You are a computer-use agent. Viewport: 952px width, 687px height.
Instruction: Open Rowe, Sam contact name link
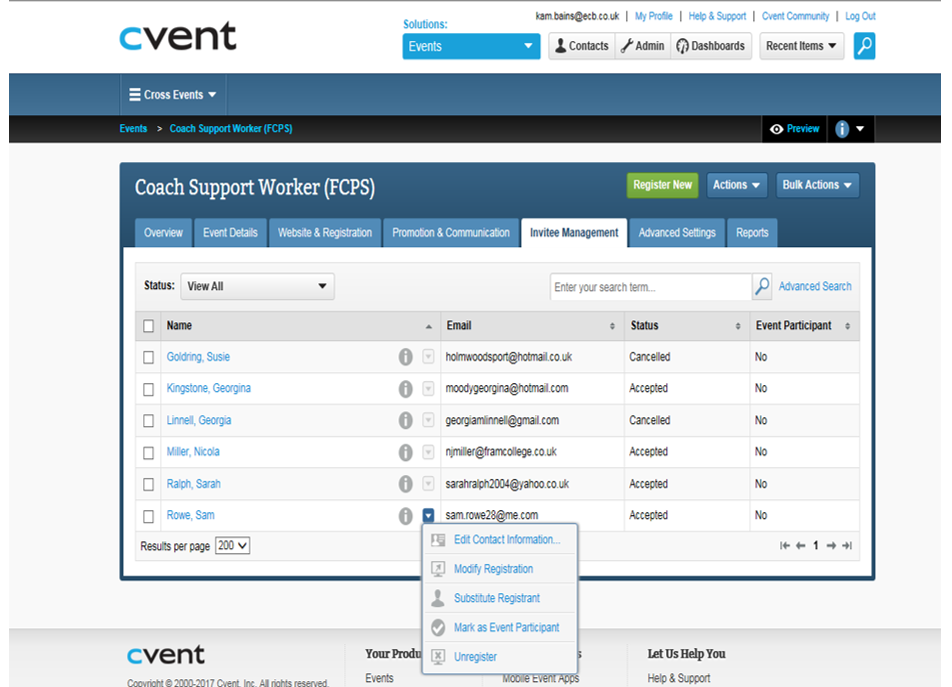(191, 515)
